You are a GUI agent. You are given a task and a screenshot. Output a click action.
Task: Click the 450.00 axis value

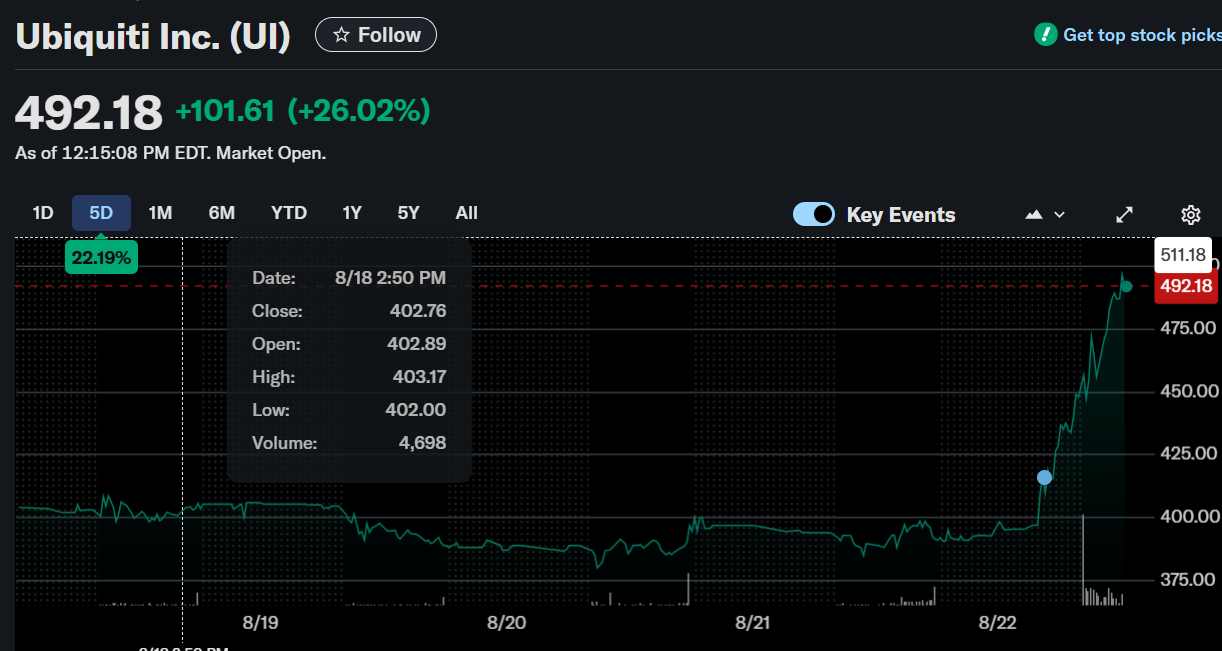click(x=1189, y=391)
